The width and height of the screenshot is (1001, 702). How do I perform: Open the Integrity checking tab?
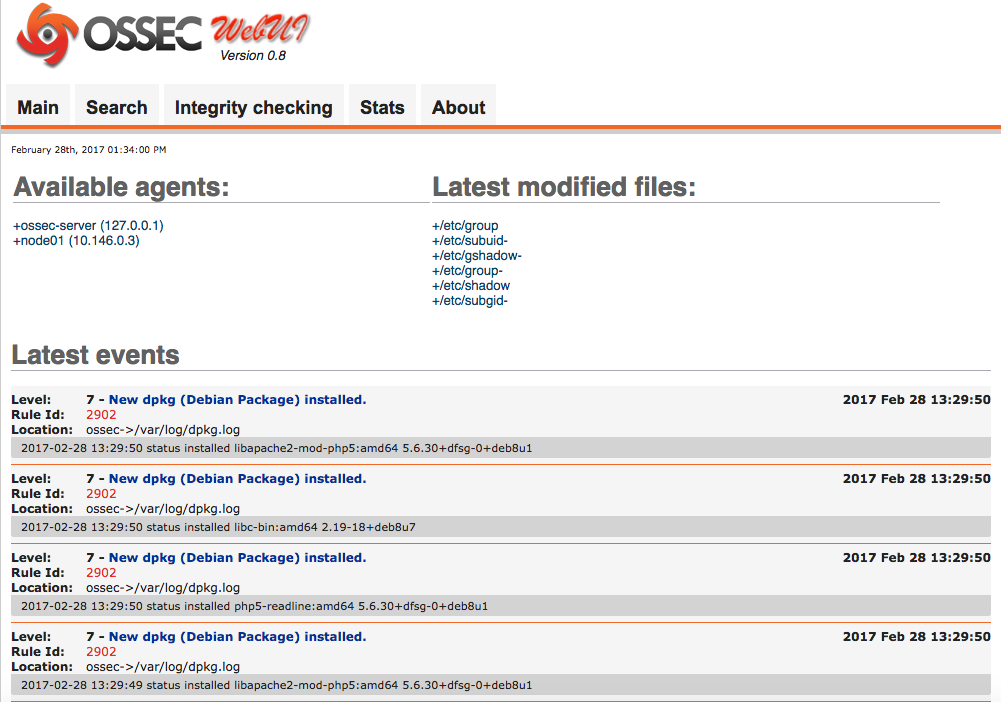pos(253,107)
